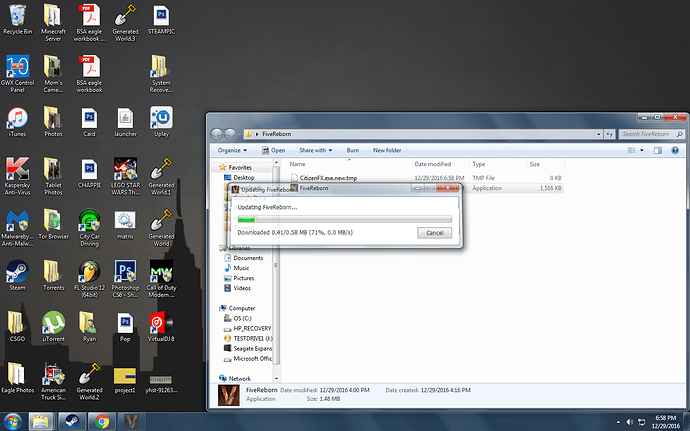Open the Share with dropdown menu
690x431 pixels.
[x=316, y=151]
